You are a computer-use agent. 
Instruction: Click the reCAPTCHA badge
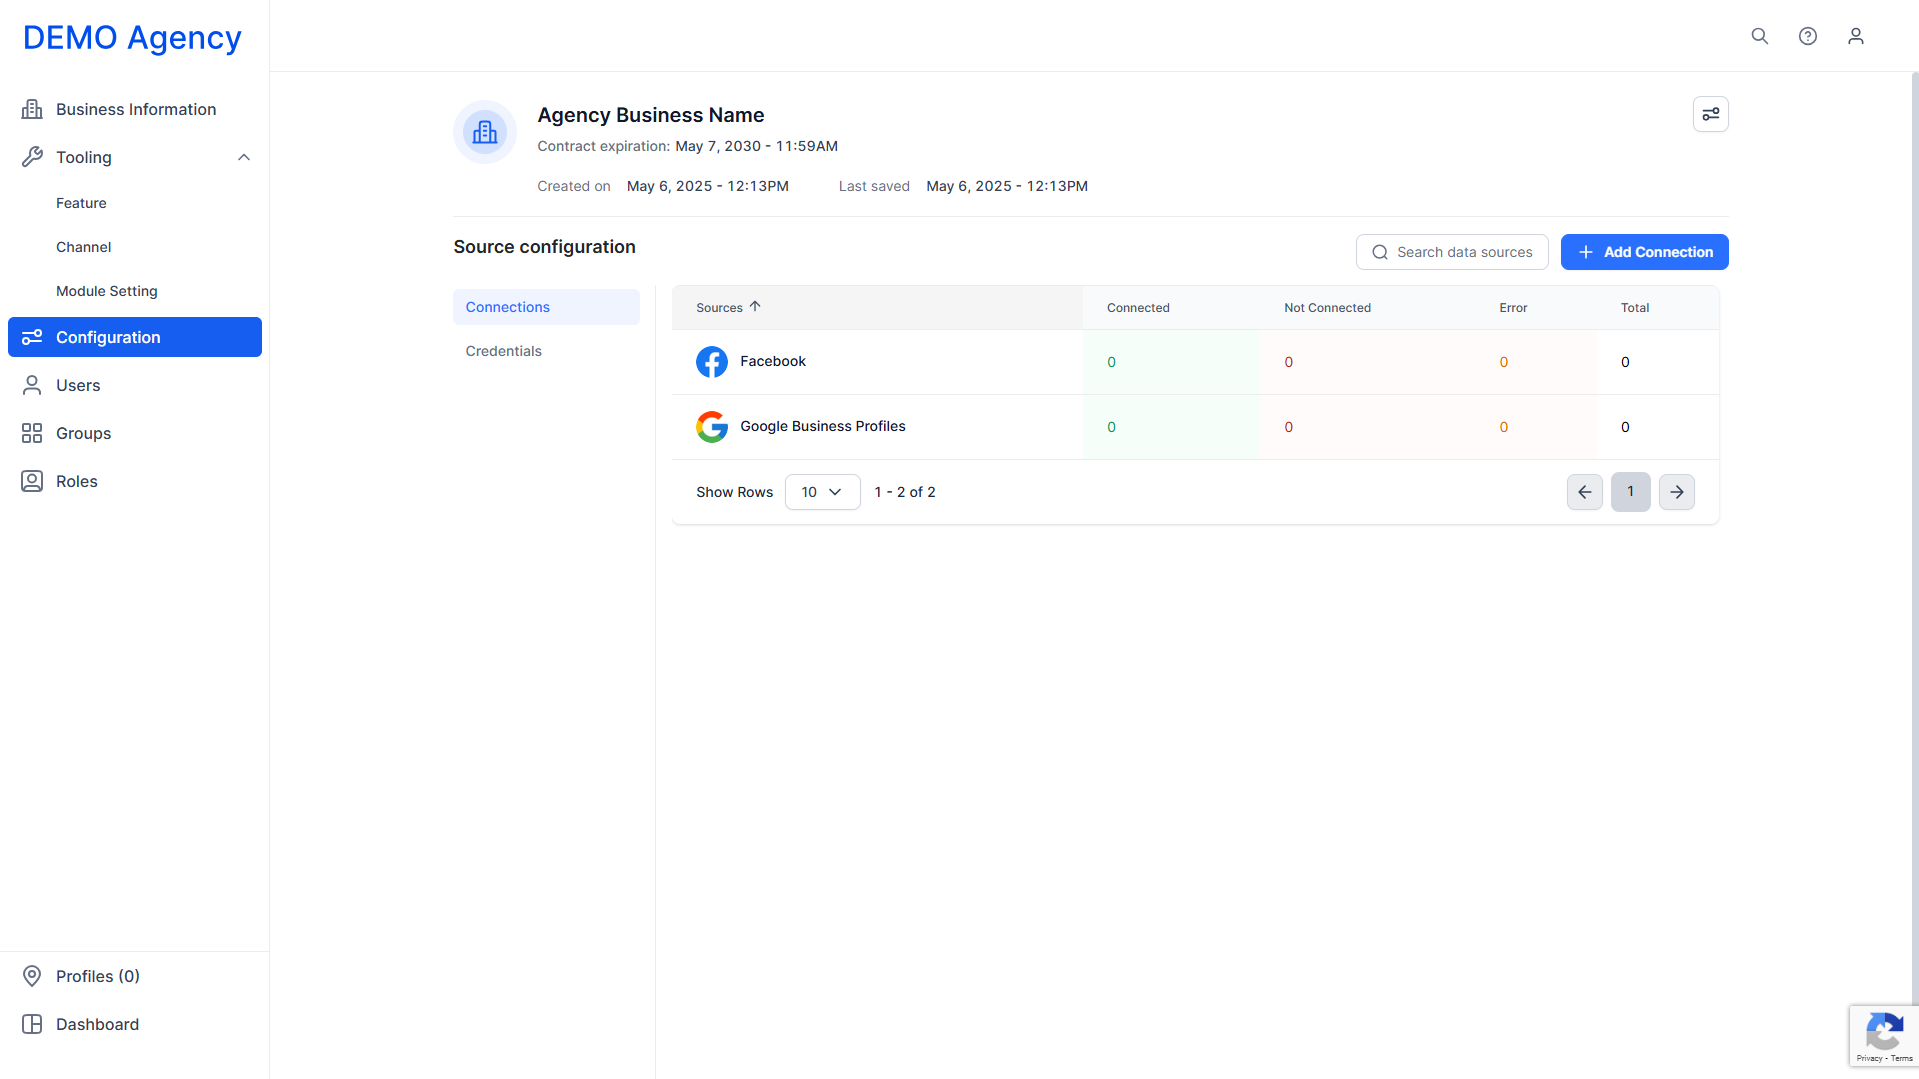(x=1884, y=1036)
